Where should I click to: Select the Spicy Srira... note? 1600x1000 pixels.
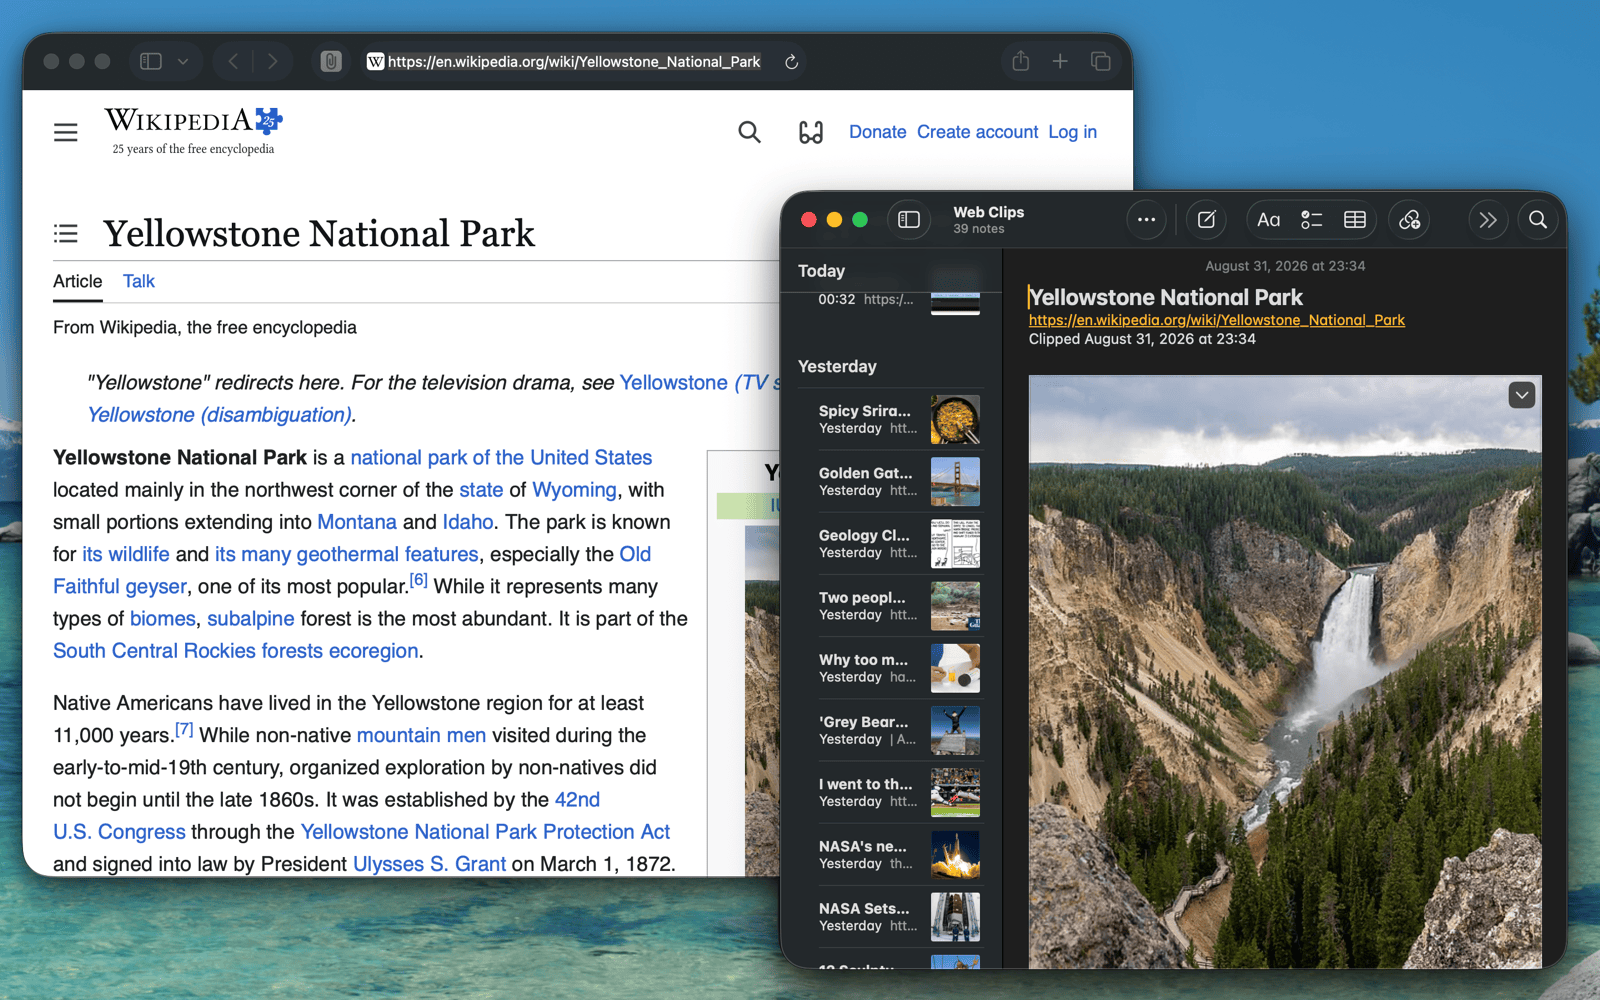pyautogui.click(x=891, y=419)
